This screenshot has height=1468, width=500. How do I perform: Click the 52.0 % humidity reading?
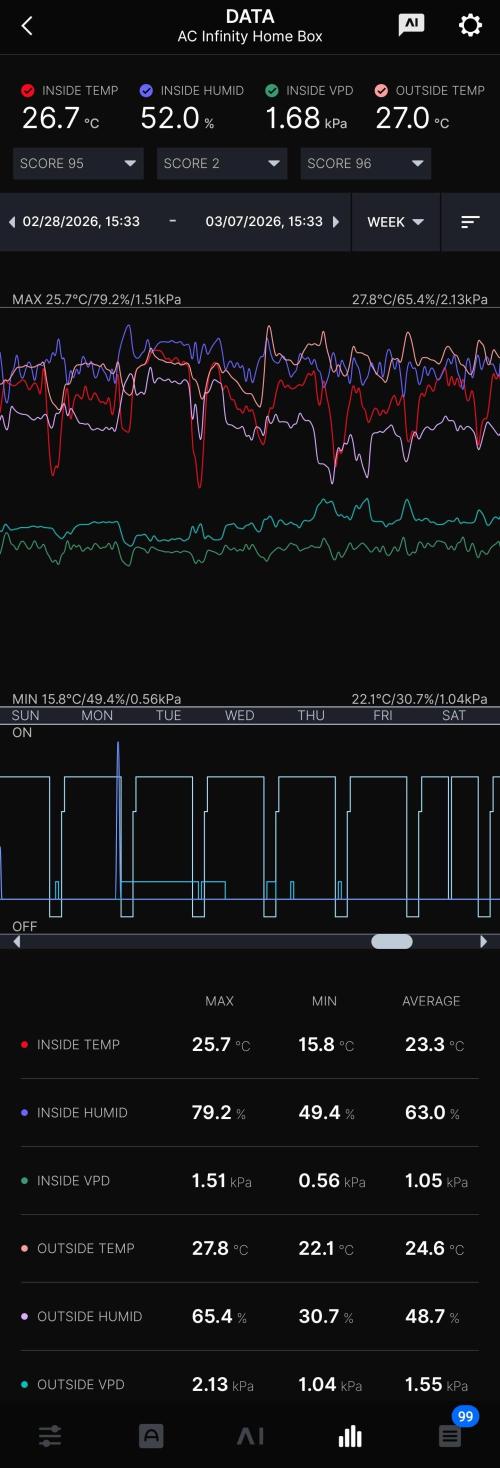tap(177, 118)
